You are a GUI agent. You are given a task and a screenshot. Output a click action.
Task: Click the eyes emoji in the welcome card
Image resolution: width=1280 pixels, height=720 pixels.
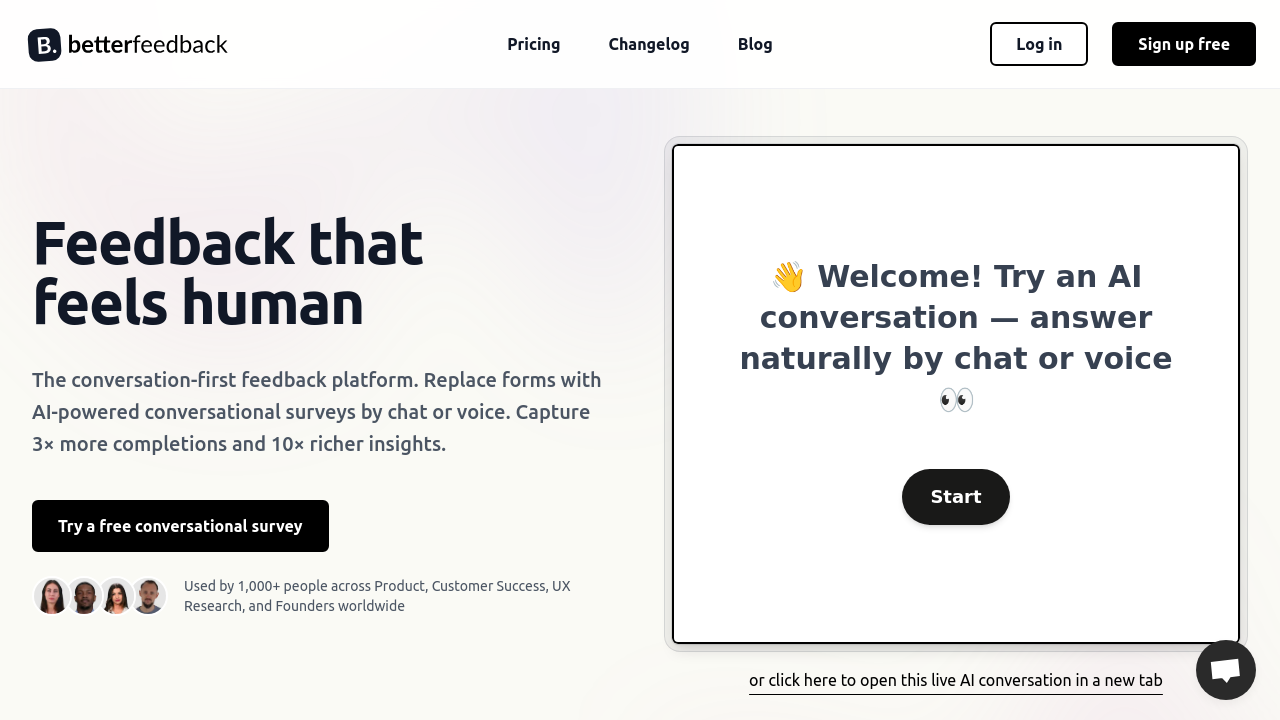[956, 400]
